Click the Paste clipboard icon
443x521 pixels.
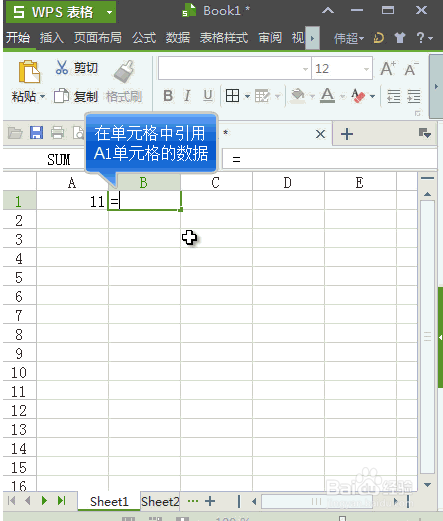[29, 71]
